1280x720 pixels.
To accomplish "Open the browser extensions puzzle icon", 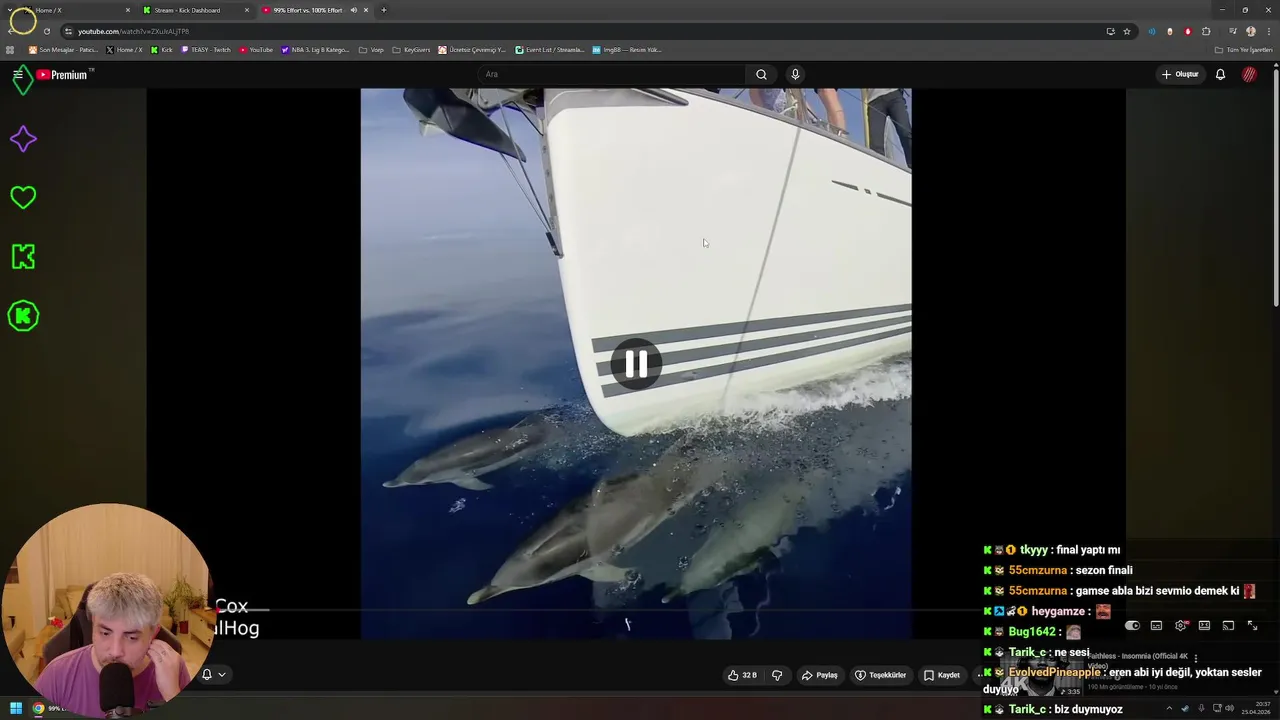I will pos(1206,31).
